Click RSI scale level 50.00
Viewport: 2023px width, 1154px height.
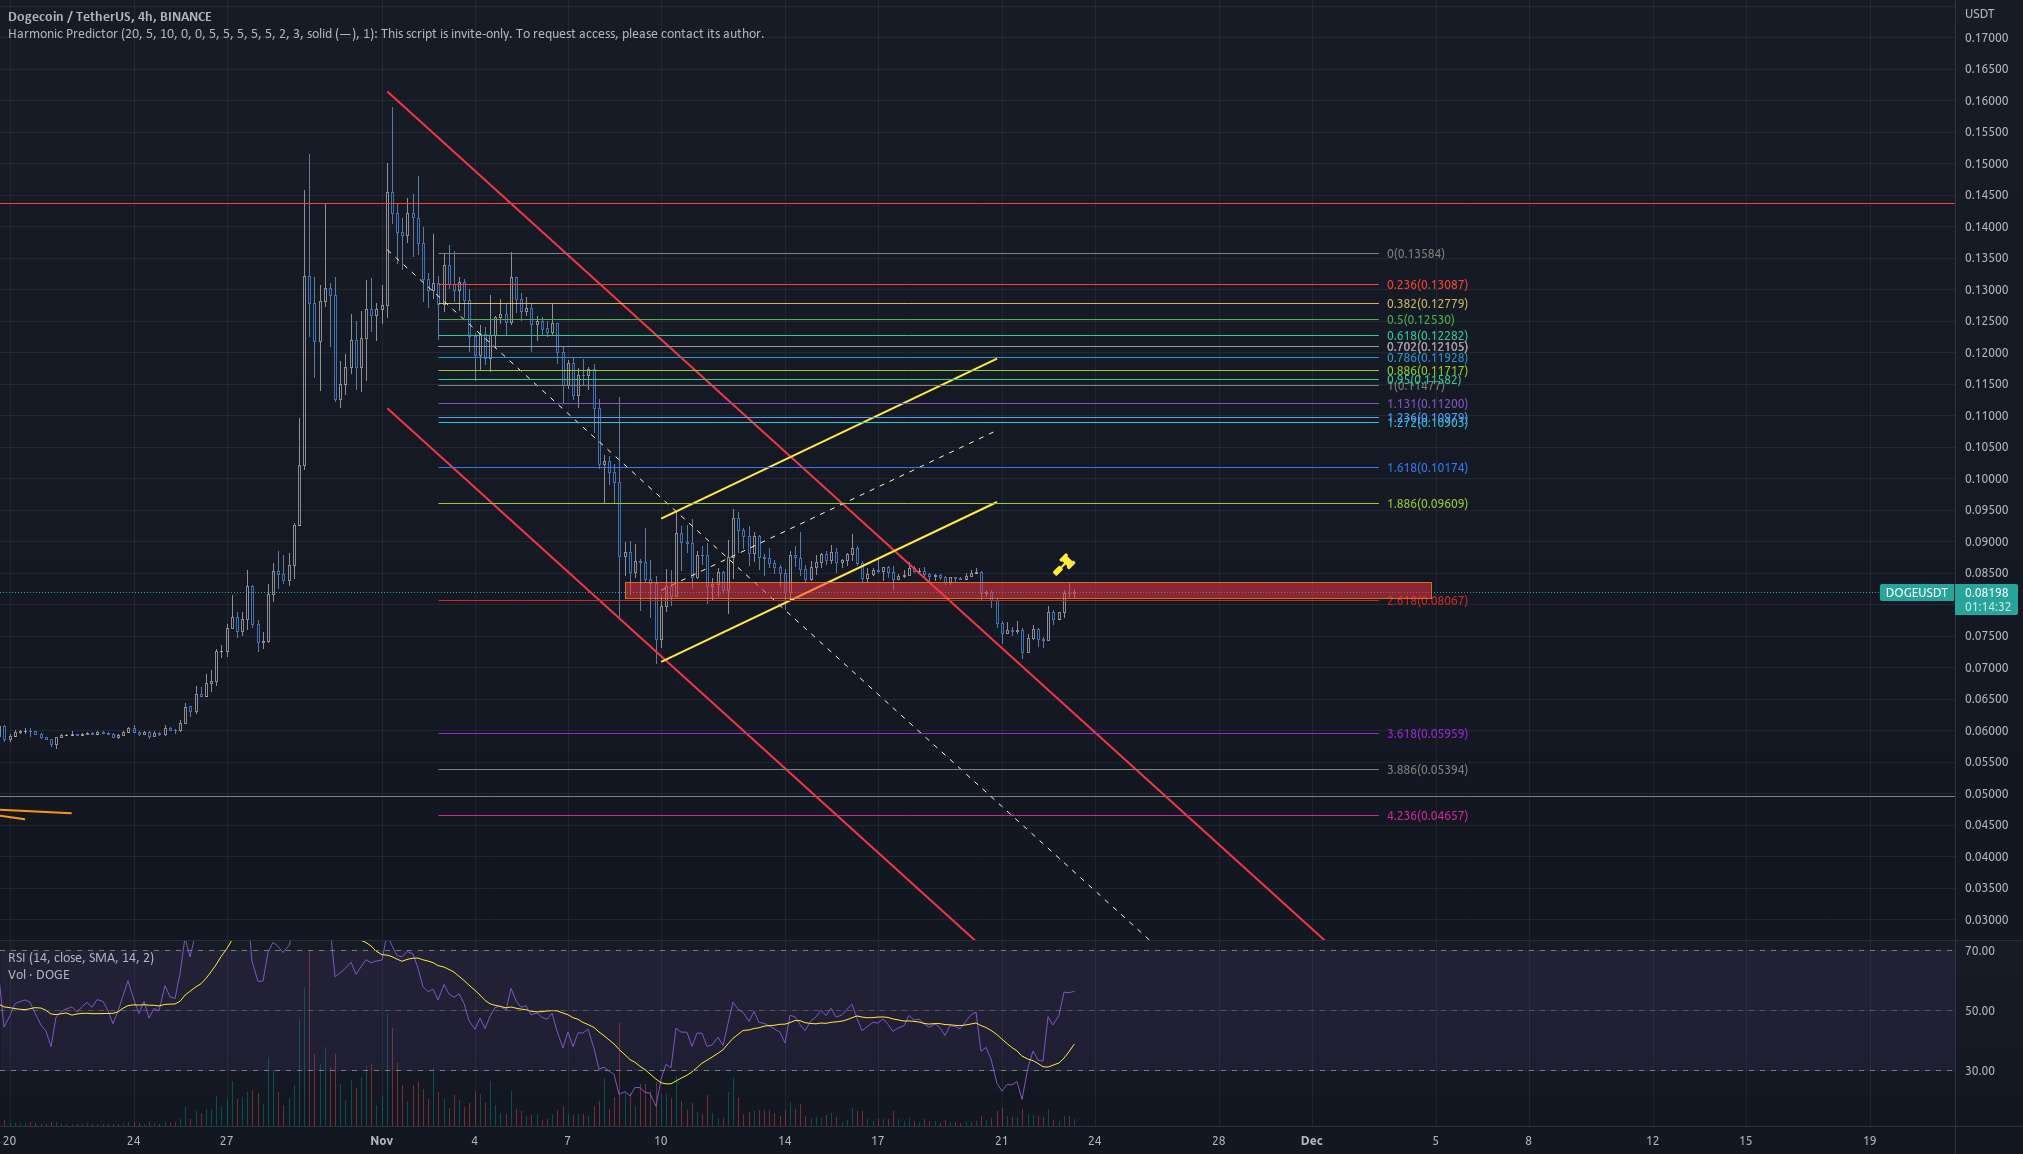point(1979,1011)
